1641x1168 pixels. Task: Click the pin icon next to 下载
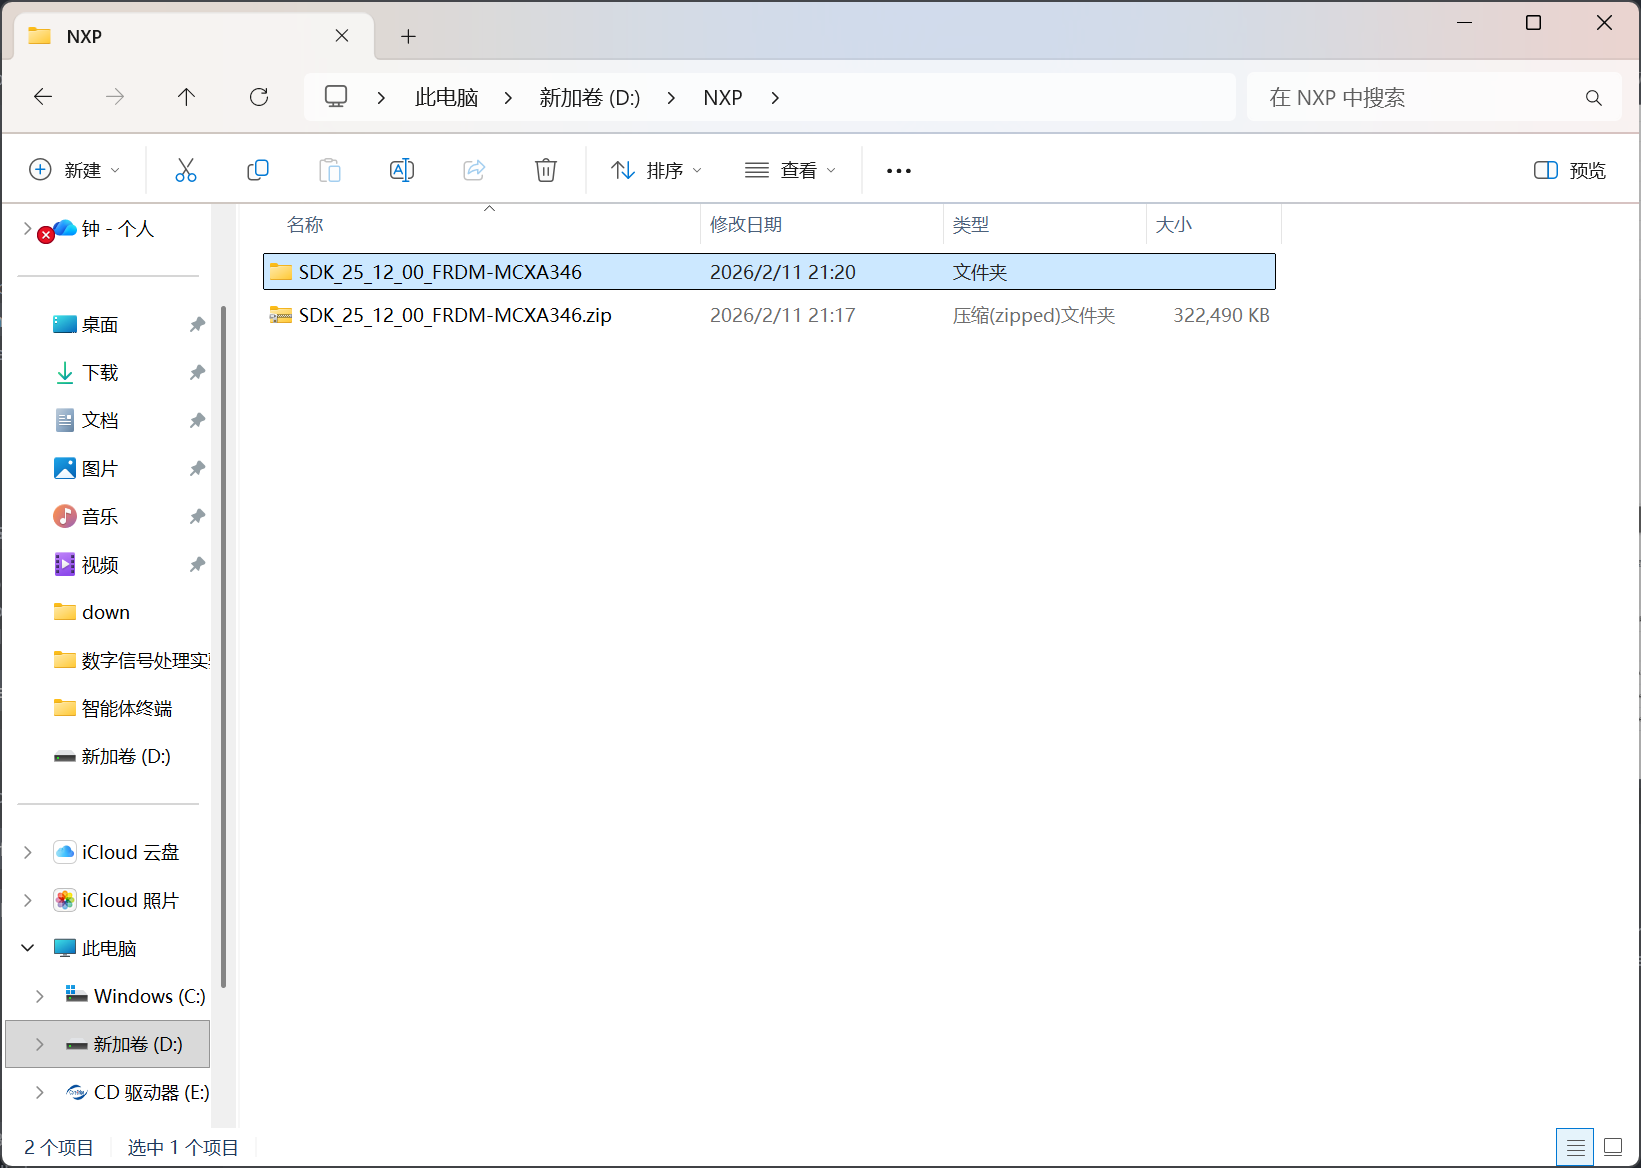pyautogui.click(x=197, y=373)
